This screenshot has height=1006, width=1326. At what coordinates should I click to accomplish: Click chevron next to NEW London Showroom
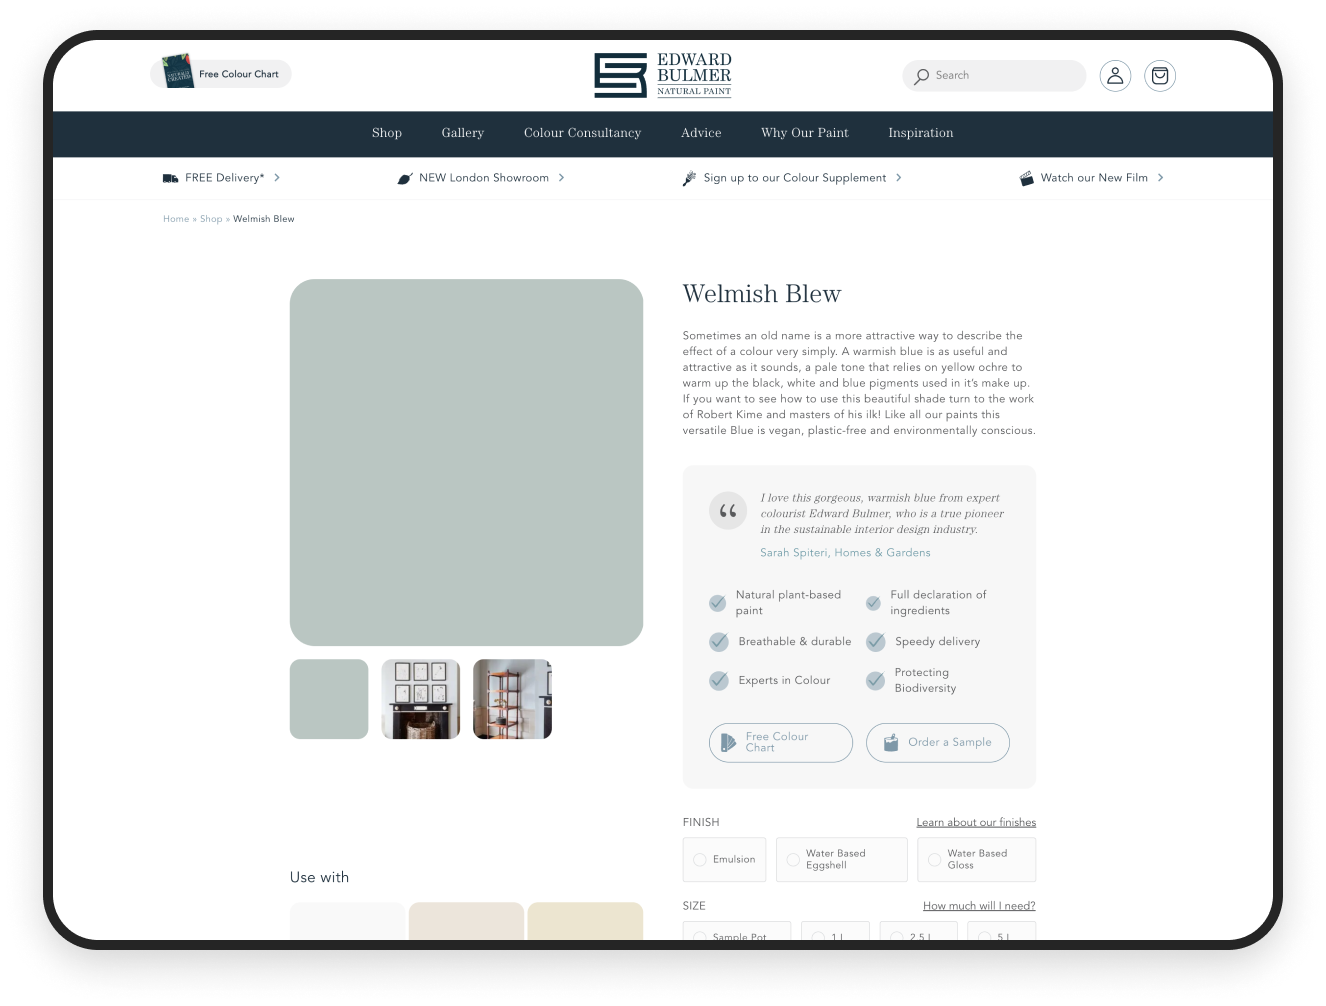(561, 178)
